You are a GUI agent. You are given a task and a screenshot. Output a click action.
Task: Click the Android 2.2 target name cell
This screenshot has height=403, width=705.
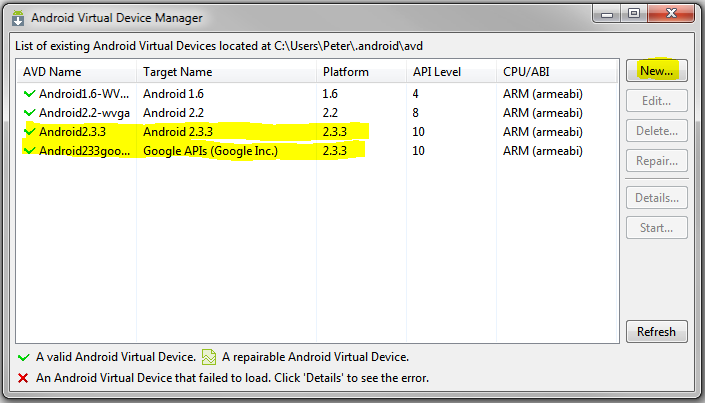point(173,112)
